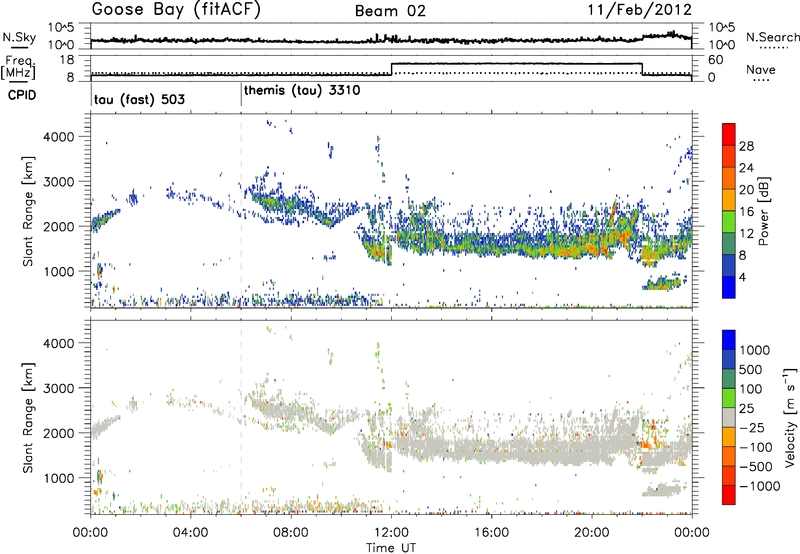The width and height of the screenshot is (800, 554).
Task: Click the 18 tick on frequency axis
Action: pos(66,60)
